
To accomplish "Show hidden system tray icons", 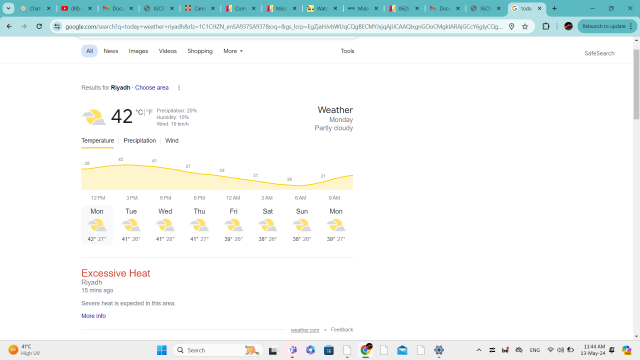I will coord(479,350).
